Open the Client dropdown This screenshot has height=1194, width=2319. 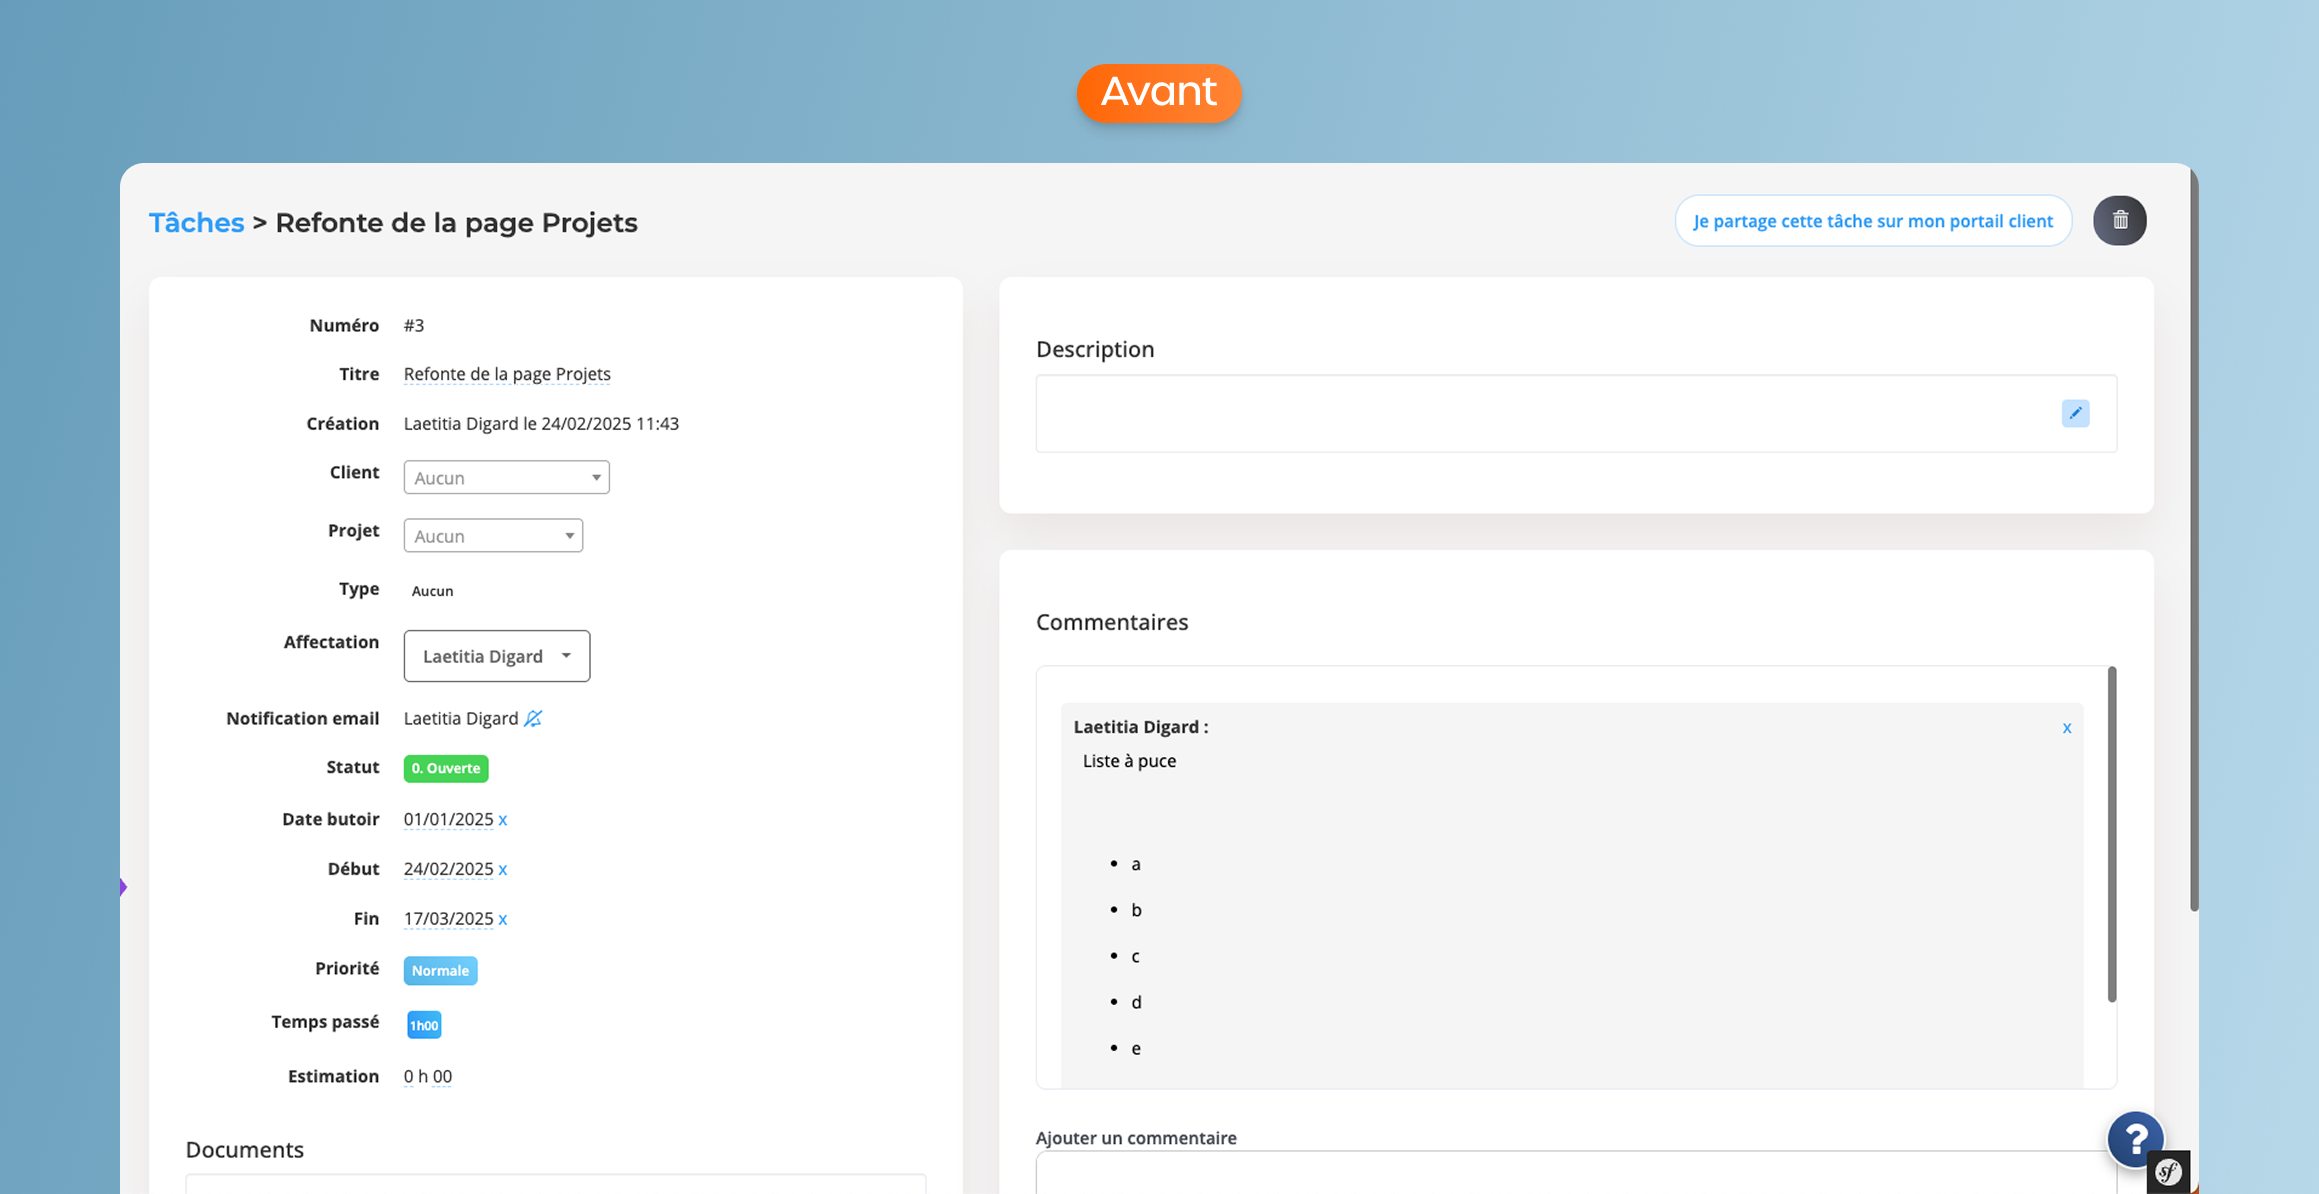click(x=506, y=477)
